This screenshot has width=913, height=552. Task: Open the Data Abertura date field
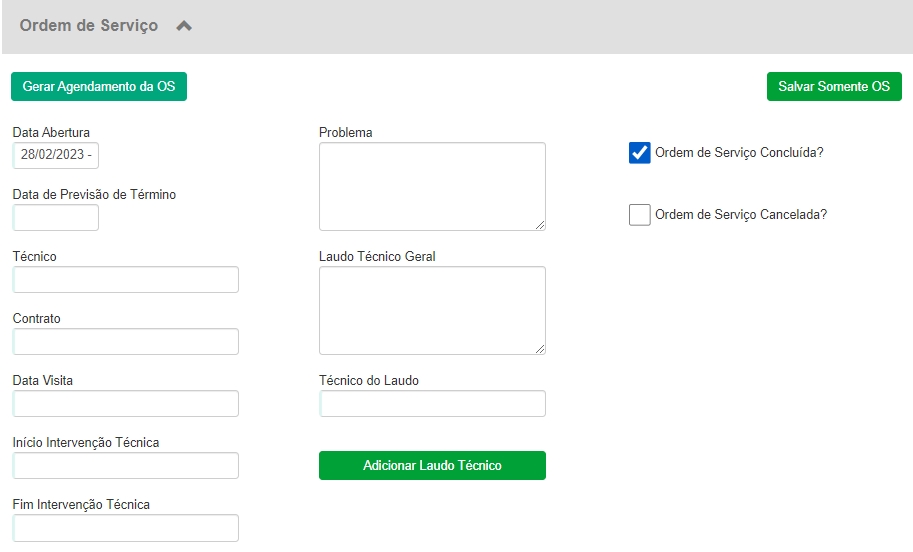56,156
